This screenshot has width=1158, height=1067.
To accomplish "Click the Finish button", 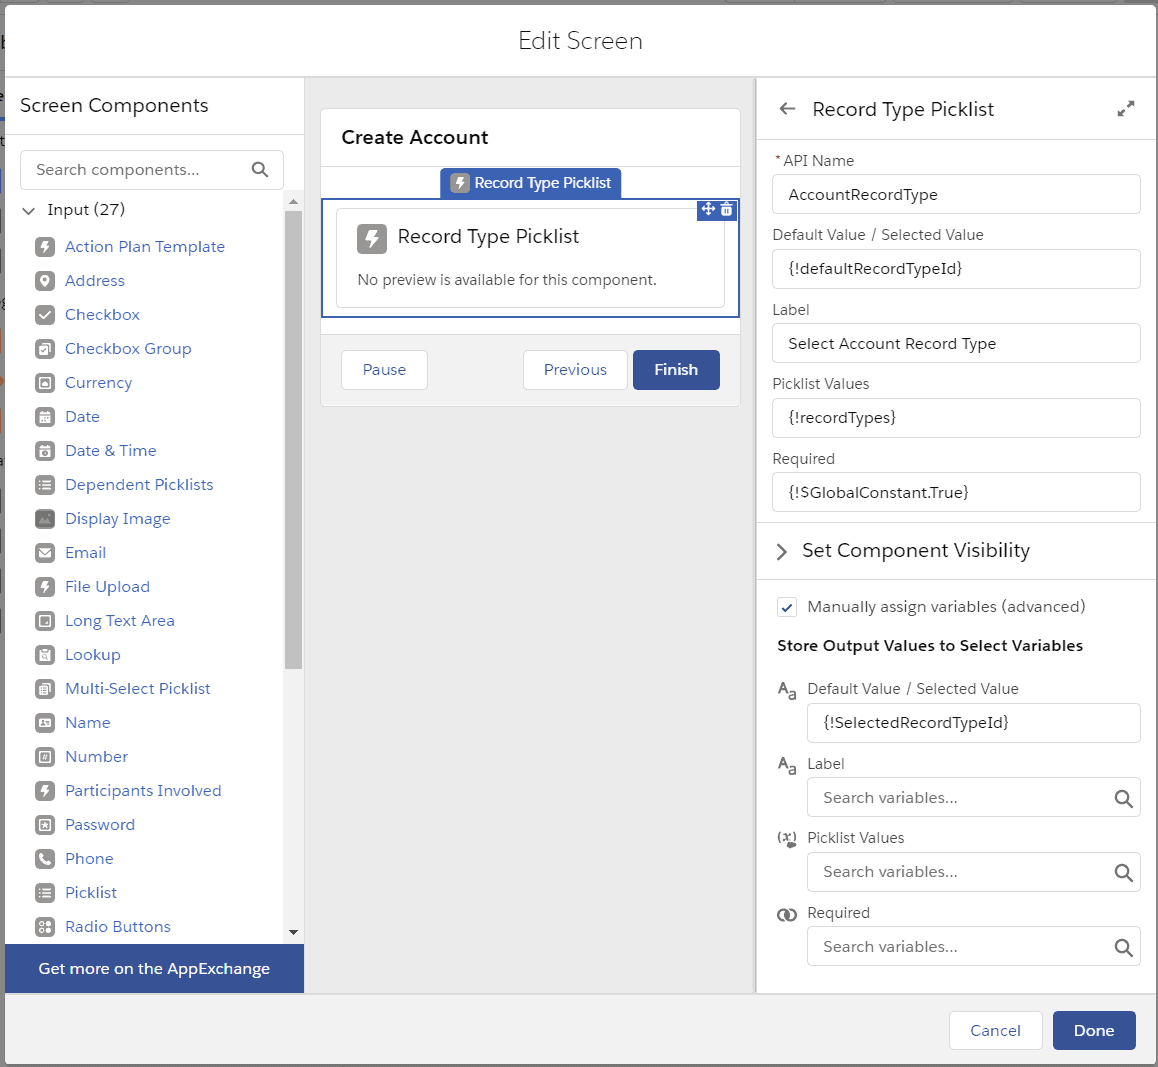I will click(x=676, y=369).
